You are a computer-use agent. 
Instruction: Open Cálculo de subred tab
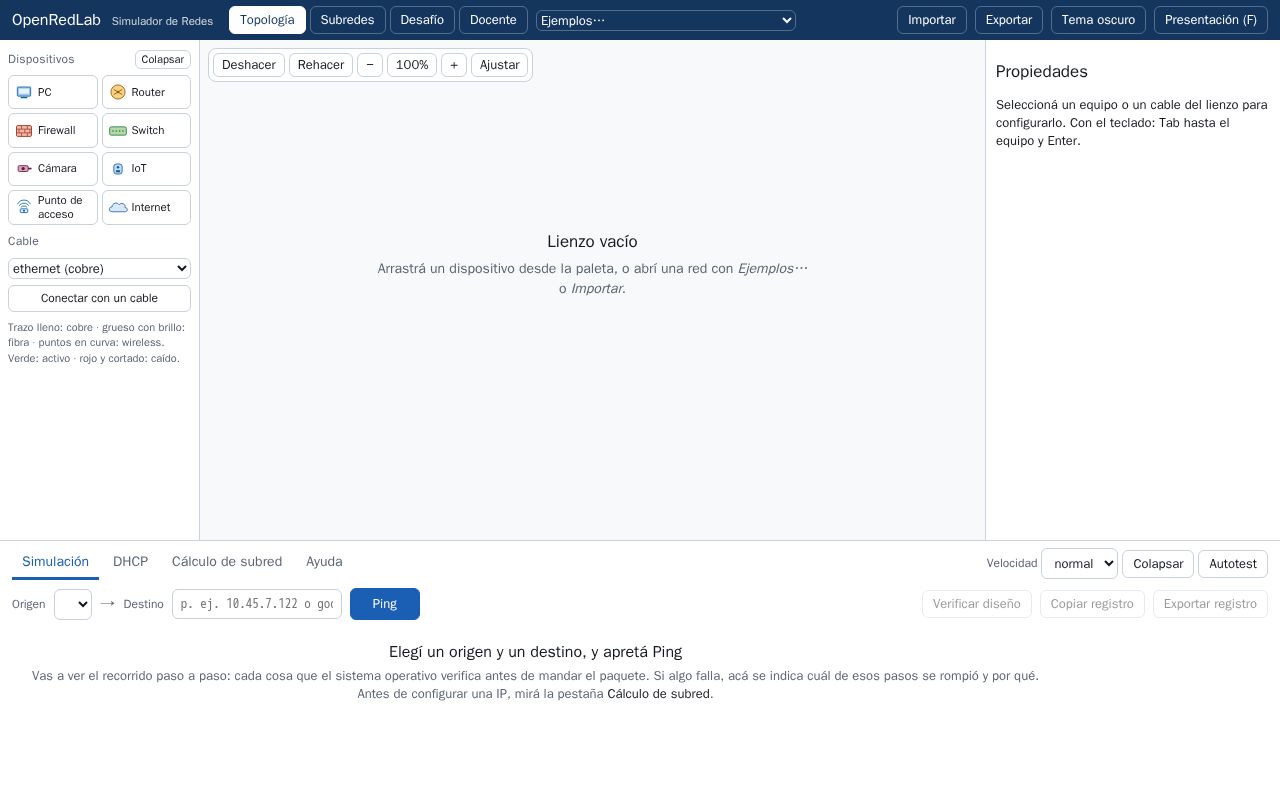click(x=227, y=562)
